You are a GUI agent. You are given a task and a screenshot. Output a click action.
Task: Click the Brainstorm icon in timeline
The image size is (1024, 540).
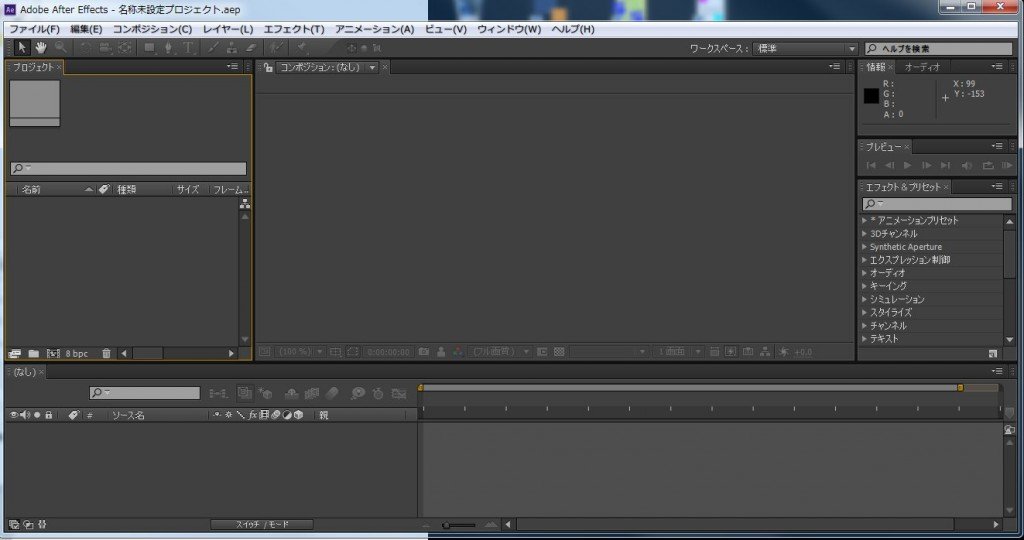(357, 393)
